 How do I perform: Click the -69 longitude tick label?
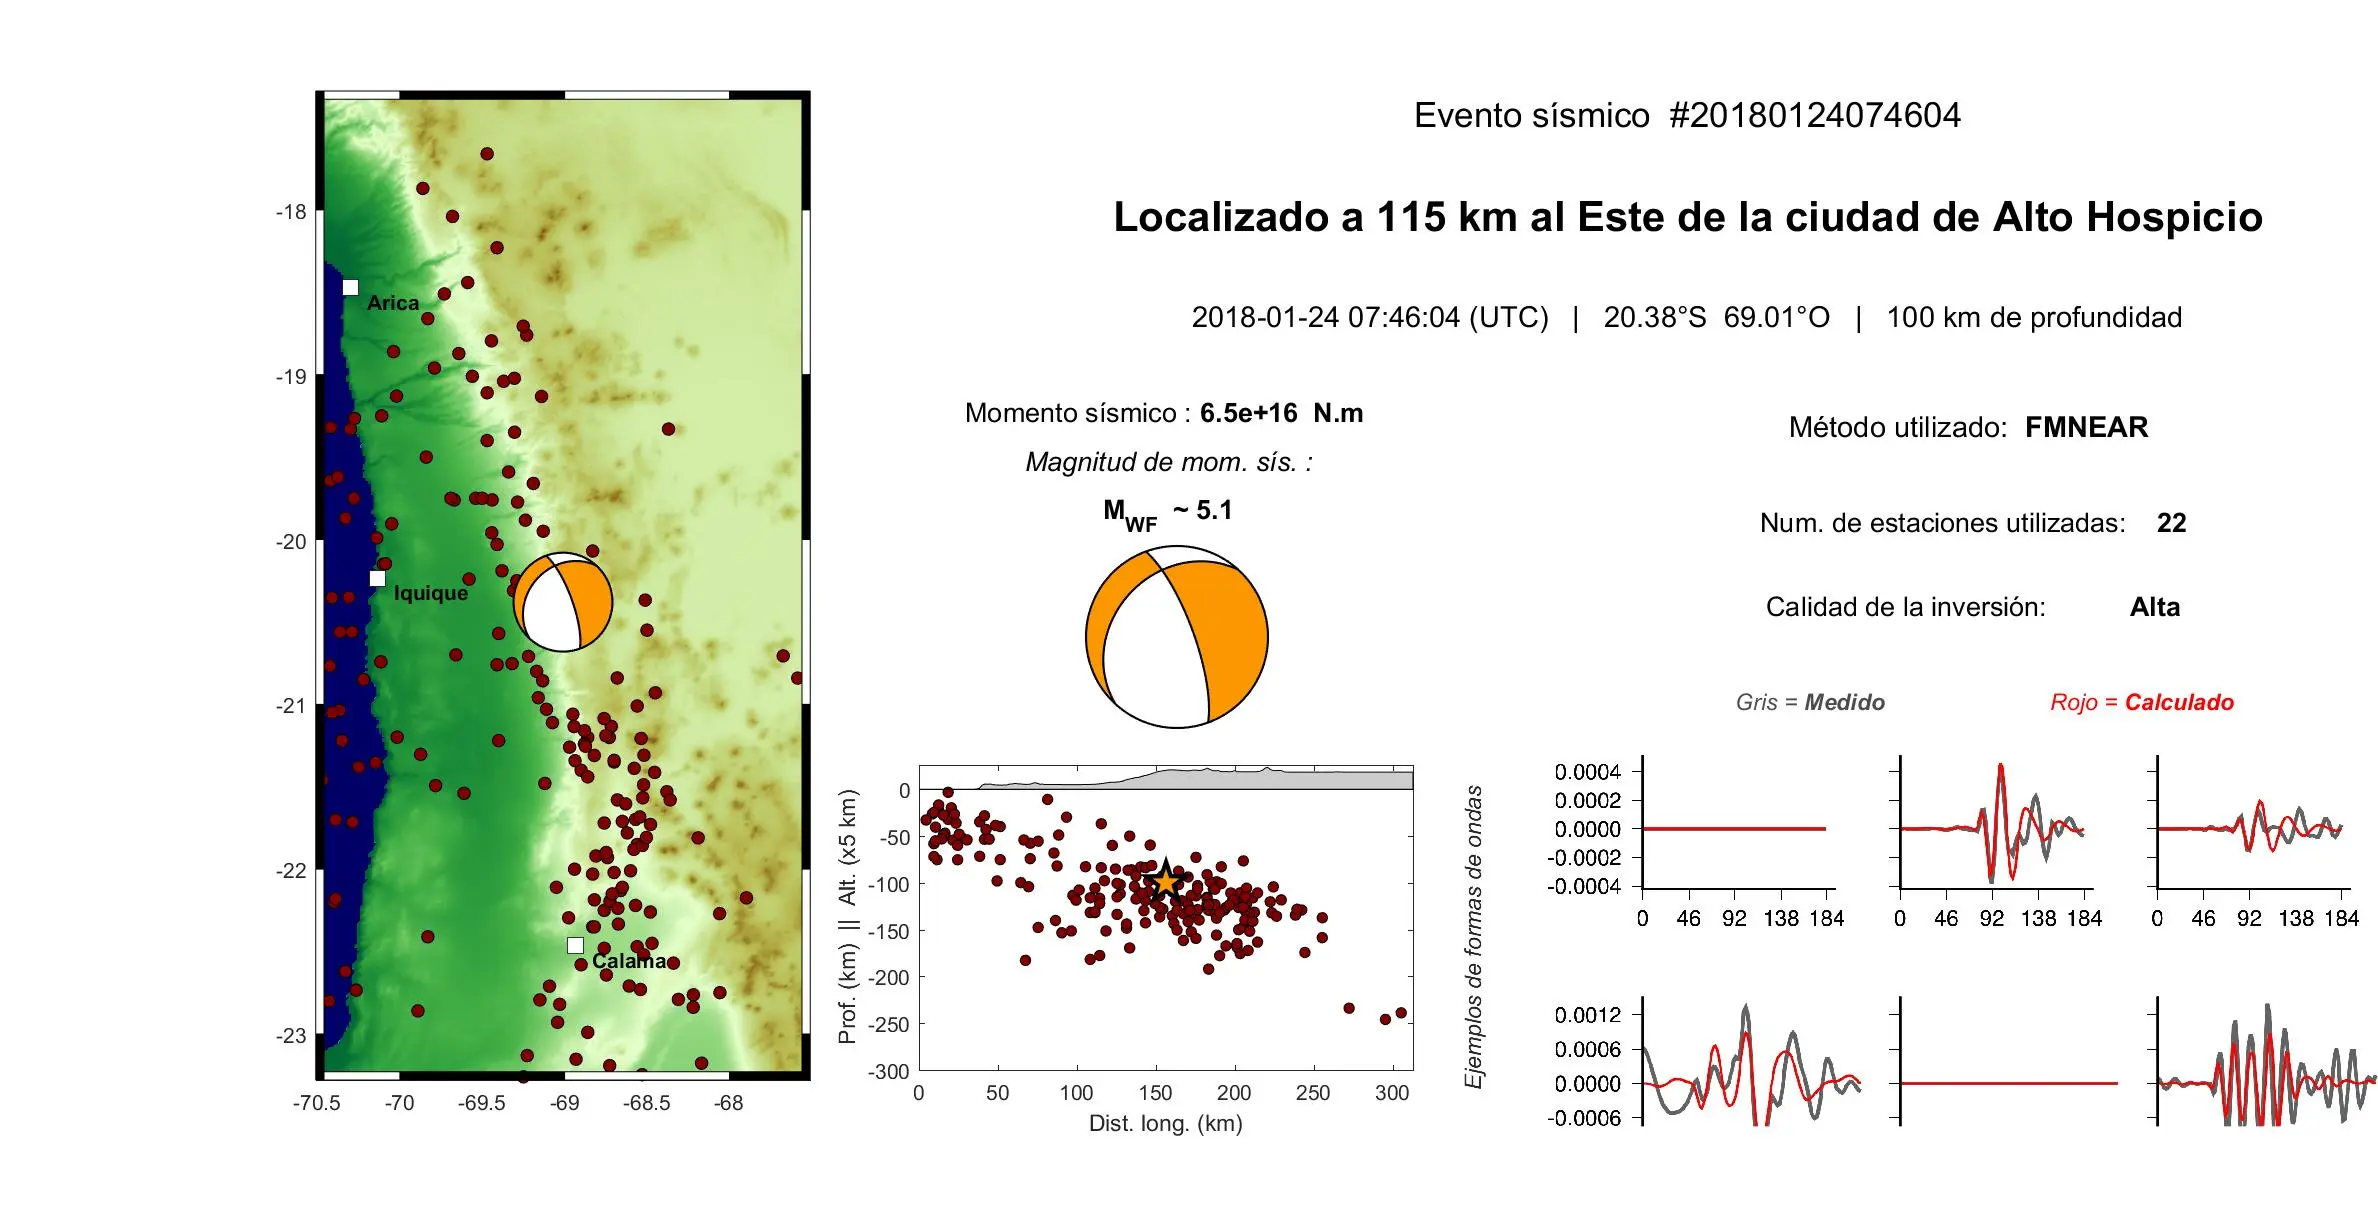564,1103
